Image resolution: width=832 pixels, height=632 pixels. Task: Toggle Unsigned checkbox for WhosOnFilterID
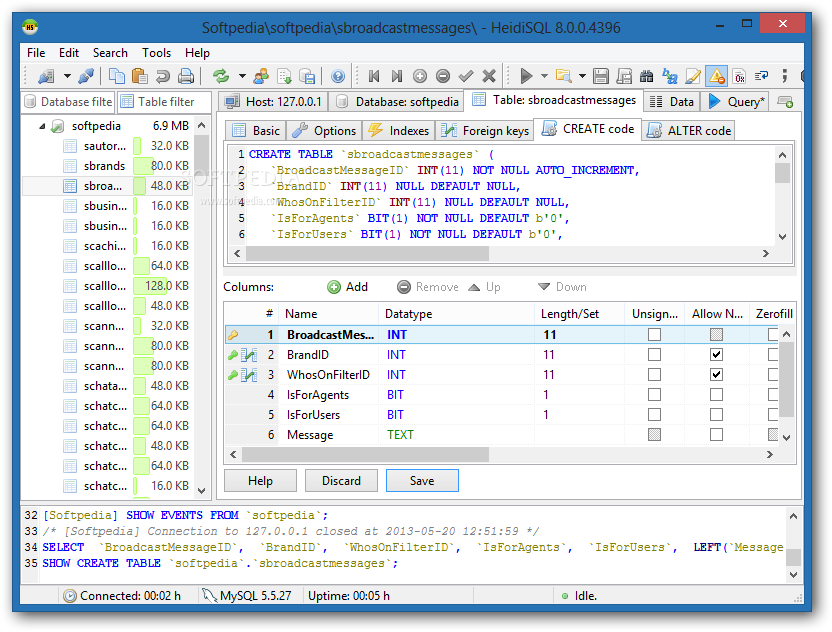point(654,375)
